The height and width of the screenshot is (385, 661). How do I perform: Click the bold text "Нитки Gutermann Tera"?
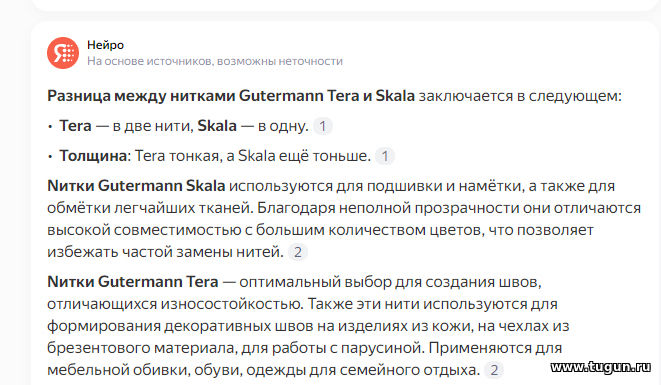133,281
